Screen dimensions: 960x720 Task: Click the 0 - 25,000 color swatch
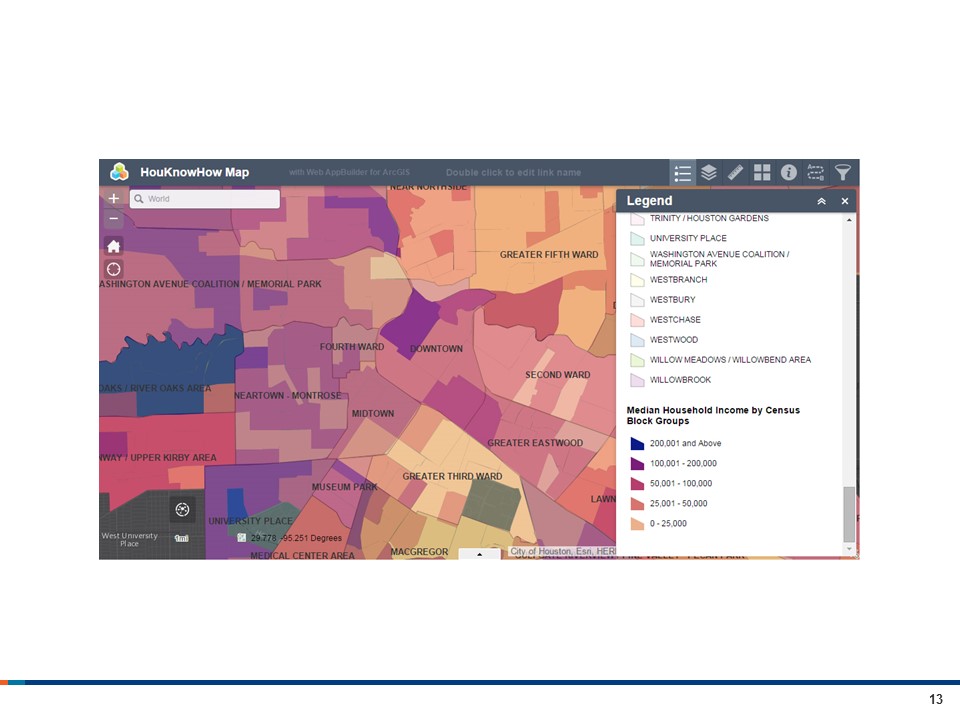click(x=637, y=523)
